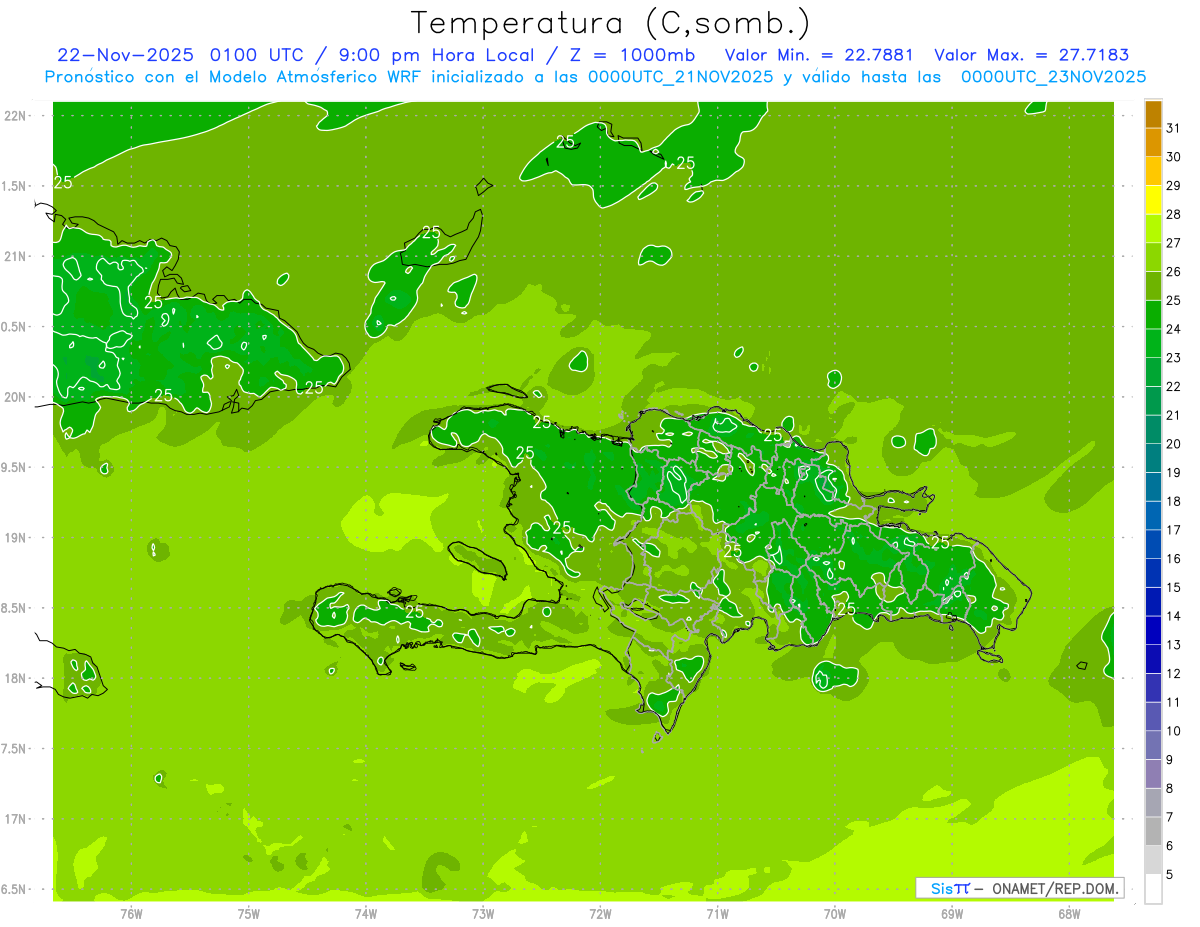Viewport: 1200px width, 927px height.
Task: Click the legend value label "10"
Action: coord(1174,731)
